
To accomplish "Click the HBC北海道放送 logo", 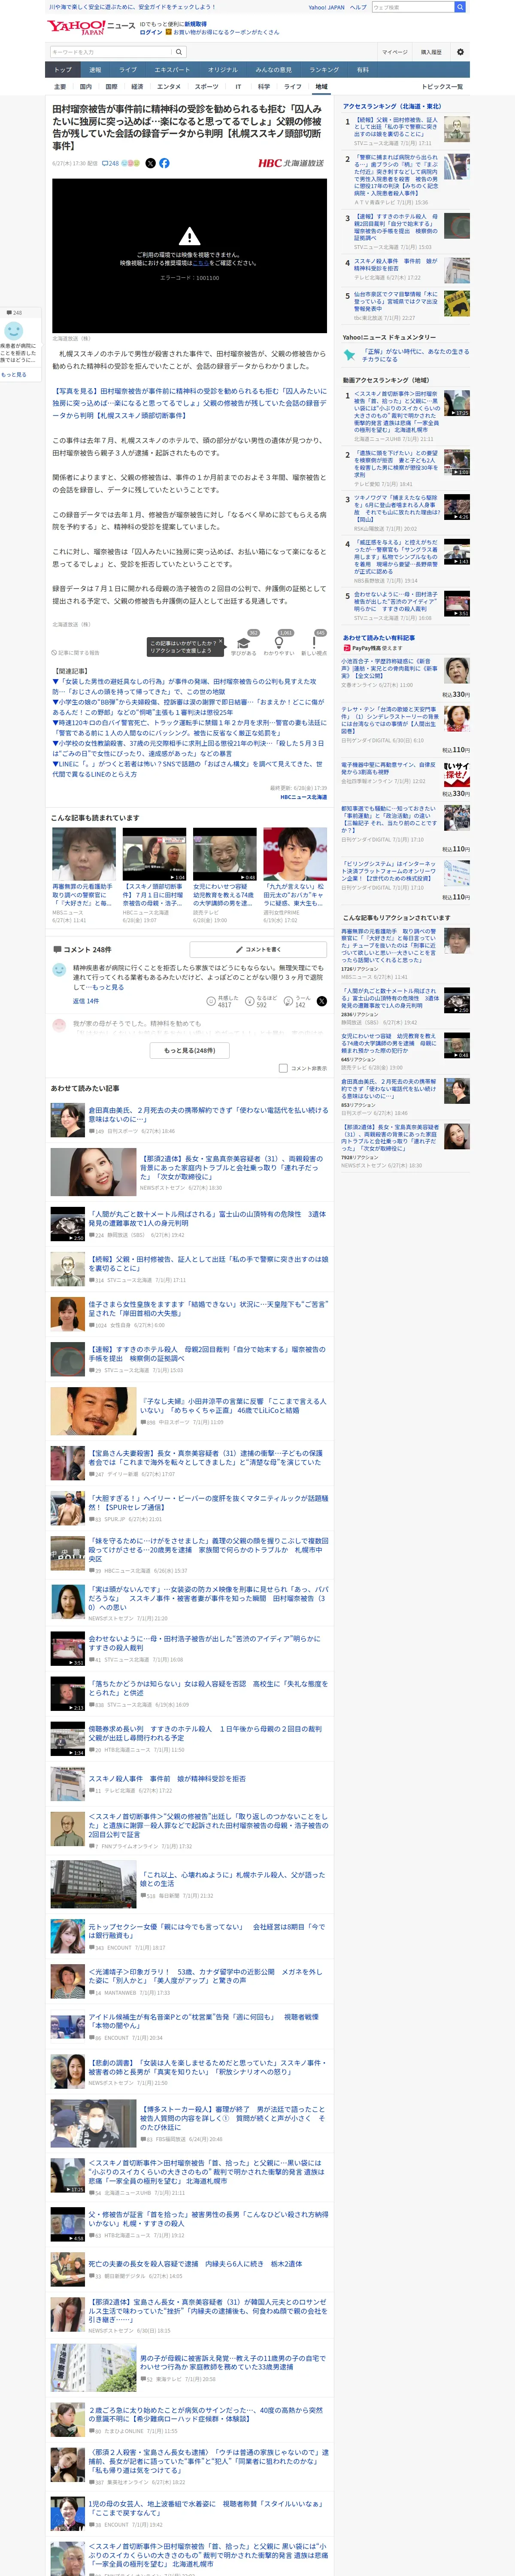I will 291,163.
